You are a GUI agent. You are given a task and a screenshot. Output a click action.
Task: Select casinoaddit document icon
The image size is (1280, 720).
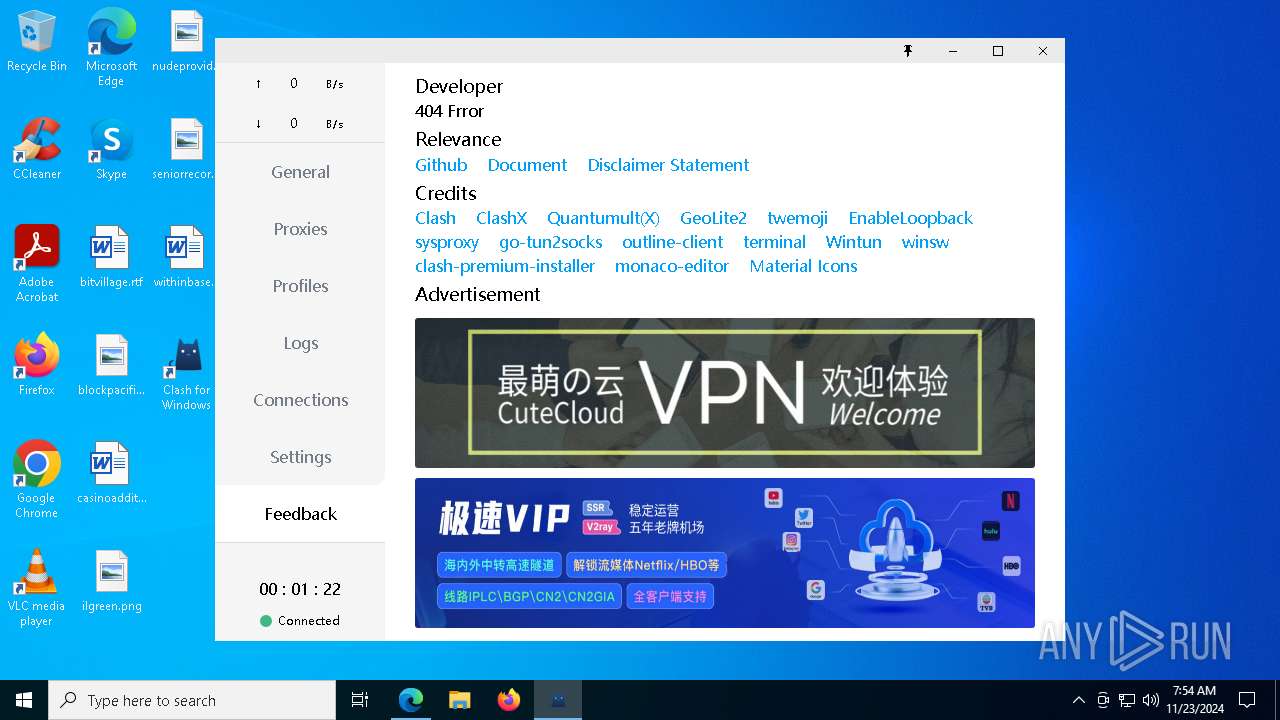click(x=111, y=474)
